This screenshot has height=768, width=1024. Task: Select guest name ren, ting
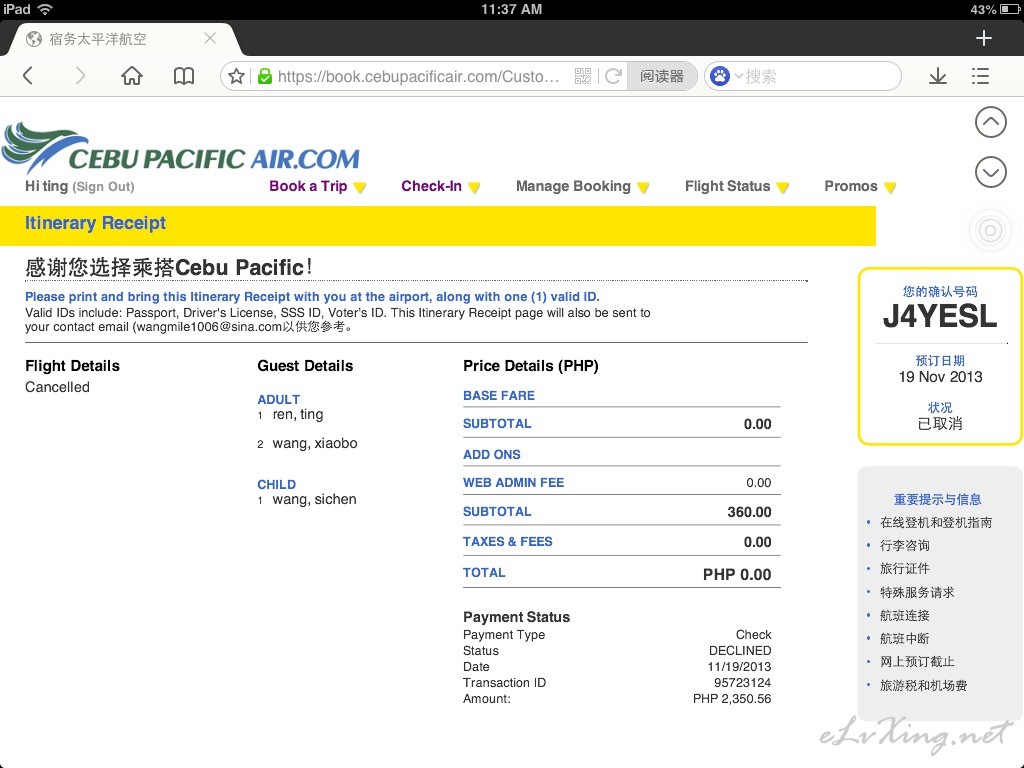coord(298,415)
